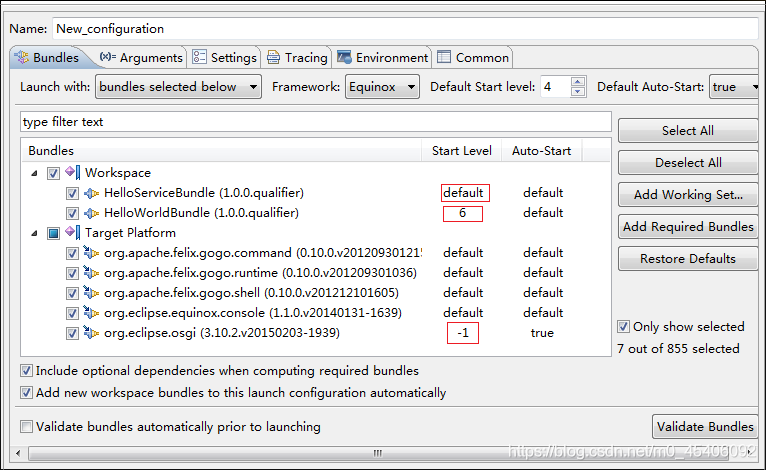Image resolution: width=766 pixels, height=470 pixels.
Task: Click HelloWorldBundle start level 6 cell
Action: pos(463,214)
